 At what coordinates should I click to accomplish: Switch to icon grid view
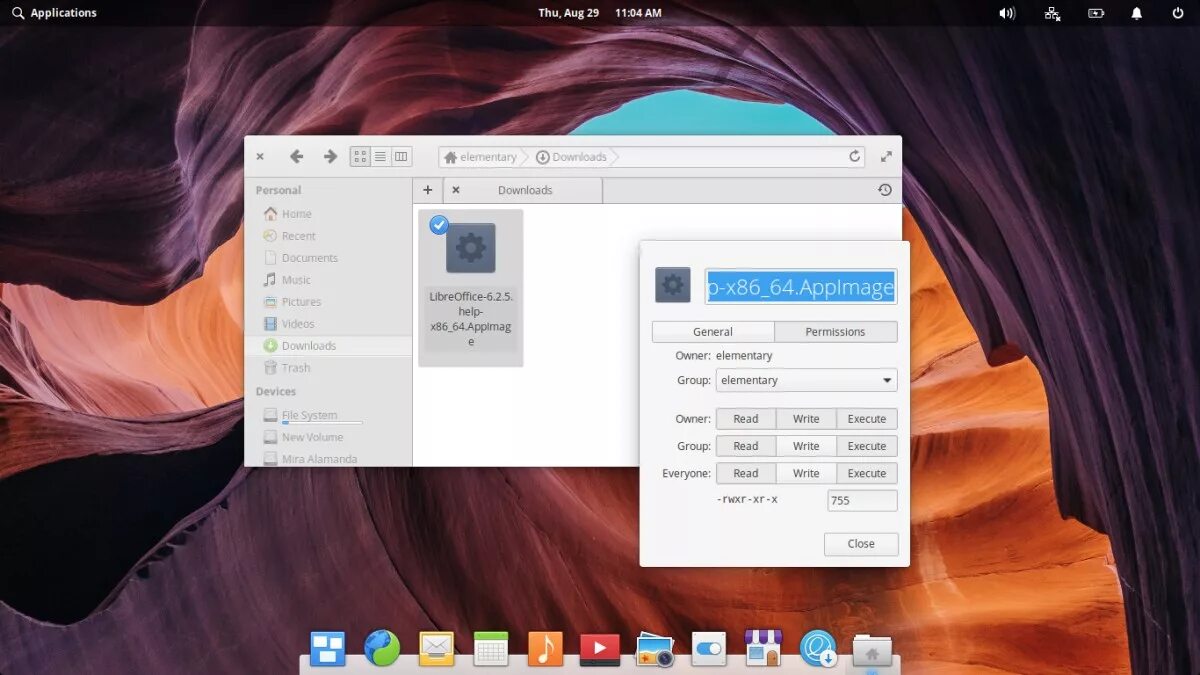(360, 157)
